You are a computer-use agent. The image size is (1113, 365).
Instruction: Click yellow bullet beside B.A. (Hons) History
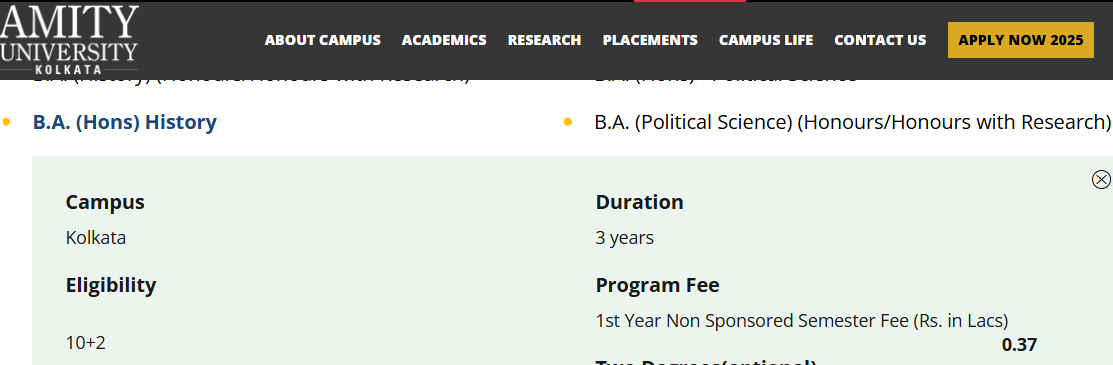pos(6,122)
